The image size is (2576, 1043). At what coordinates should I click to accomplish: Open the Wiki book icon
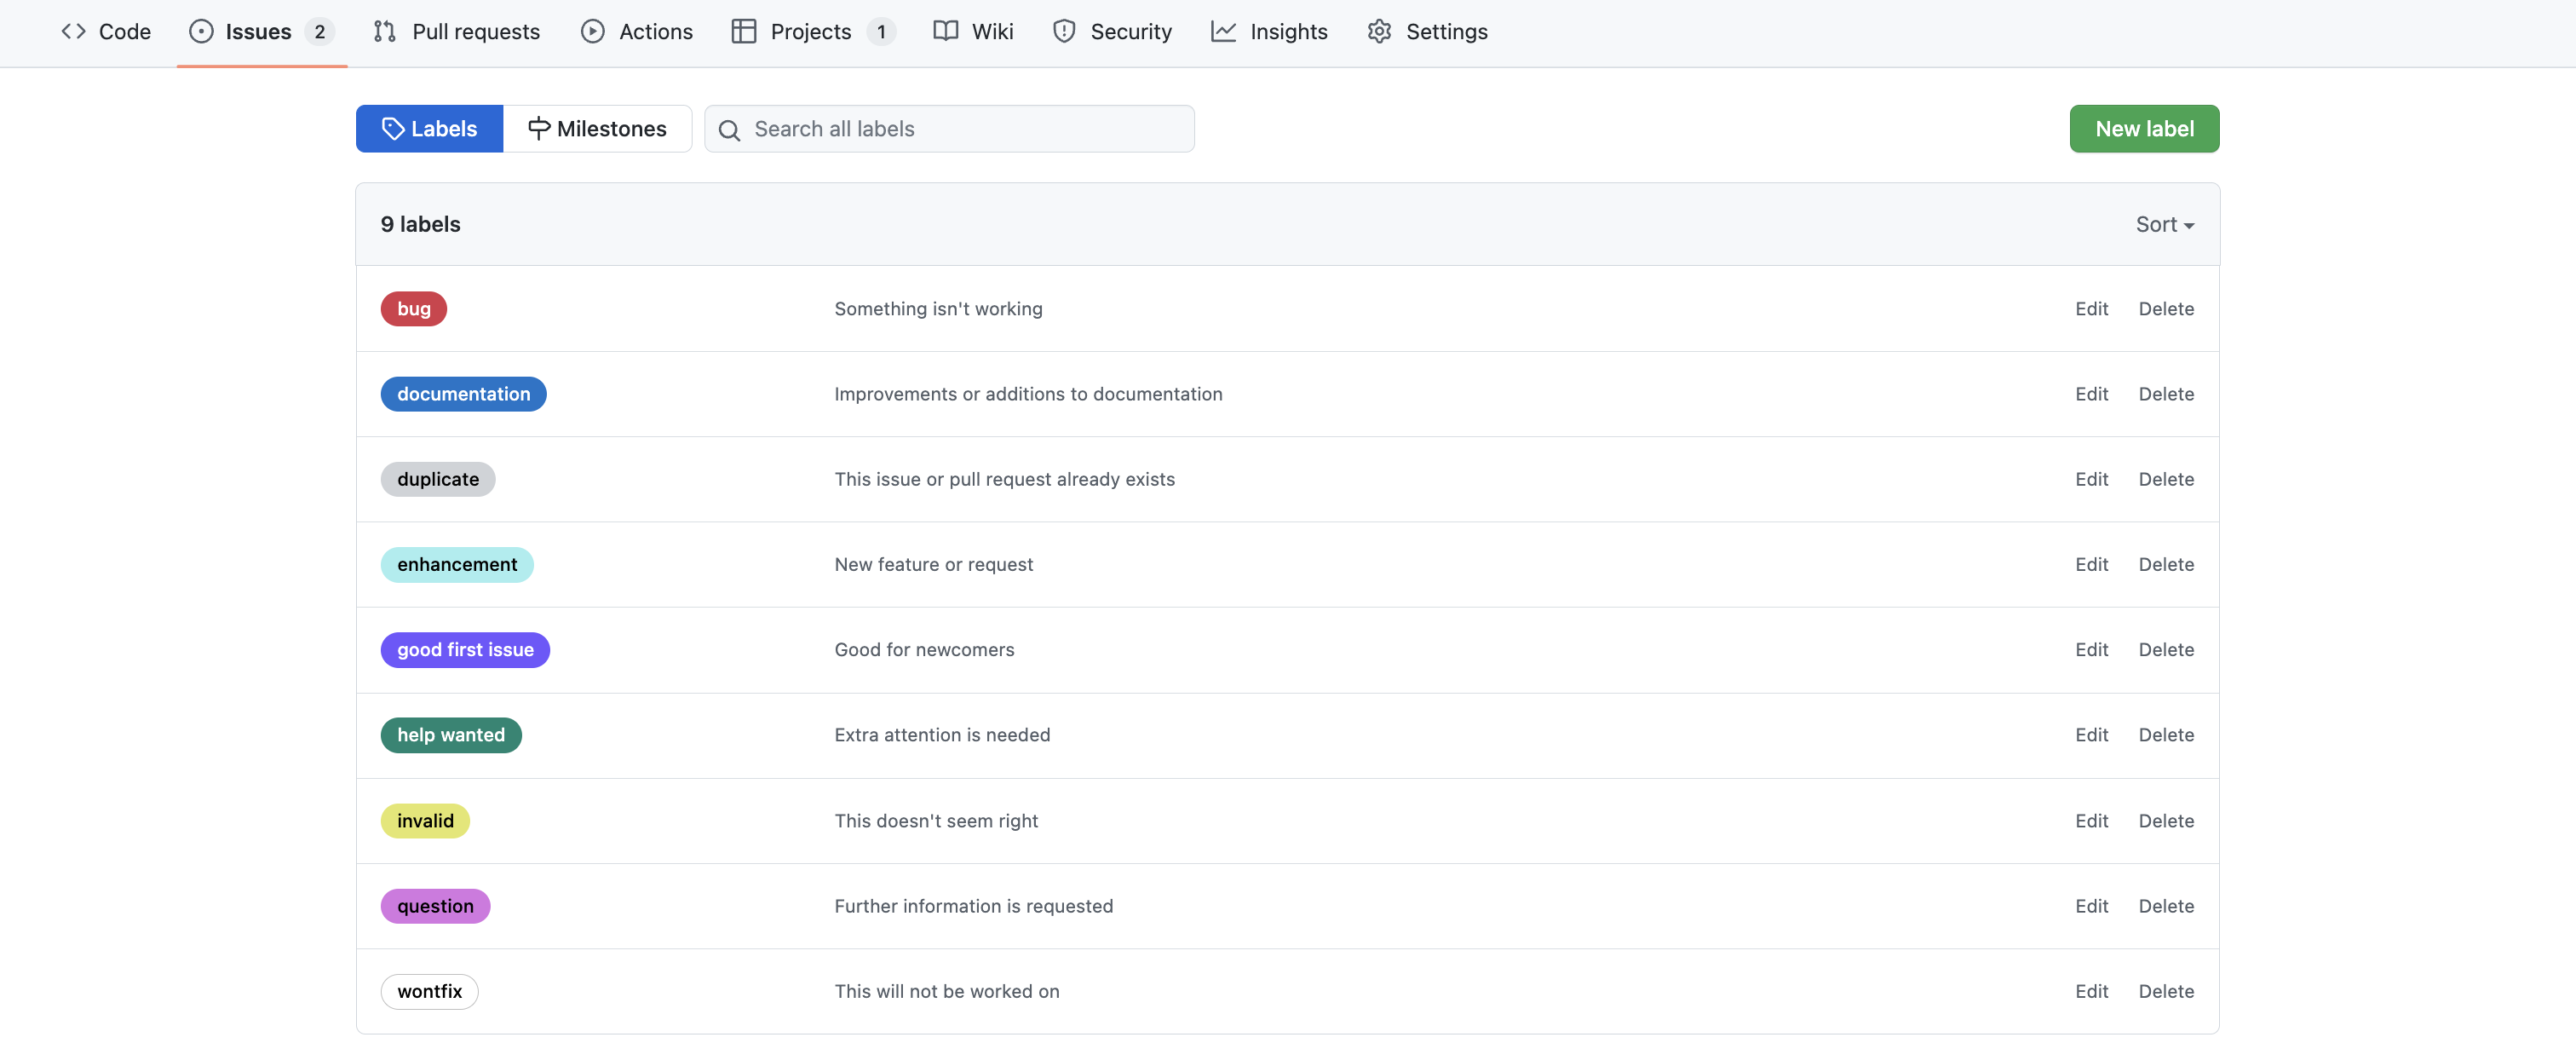[x=945, y=31]
